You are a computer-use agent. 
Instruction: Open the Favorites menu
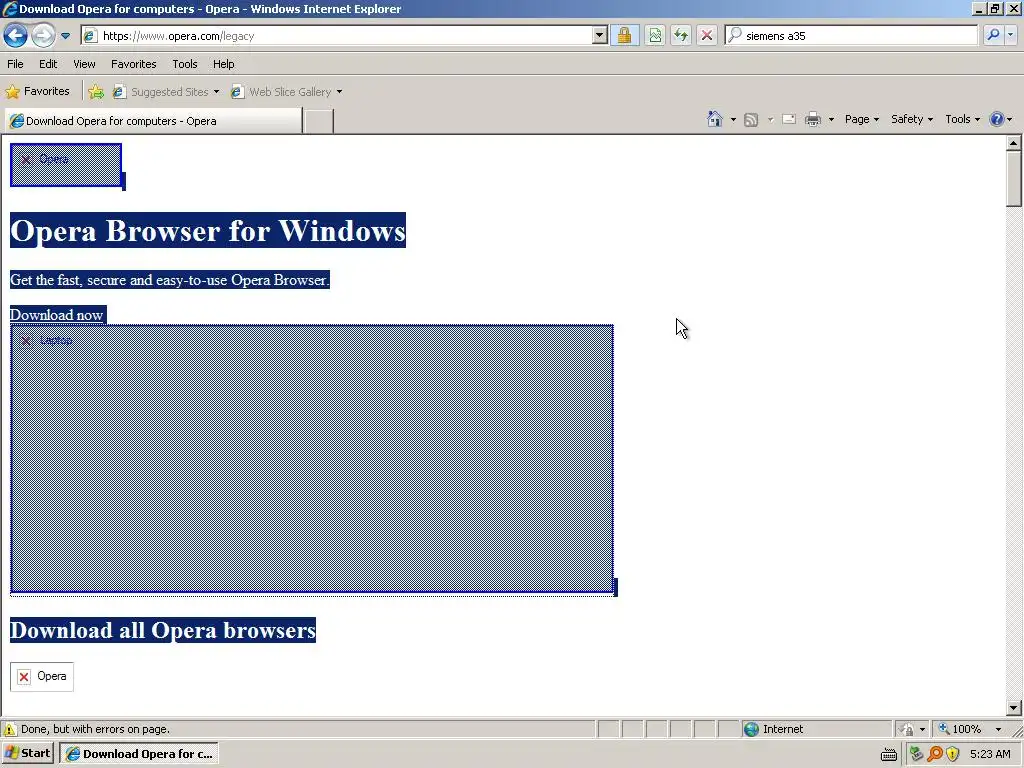tap(133, 64)
